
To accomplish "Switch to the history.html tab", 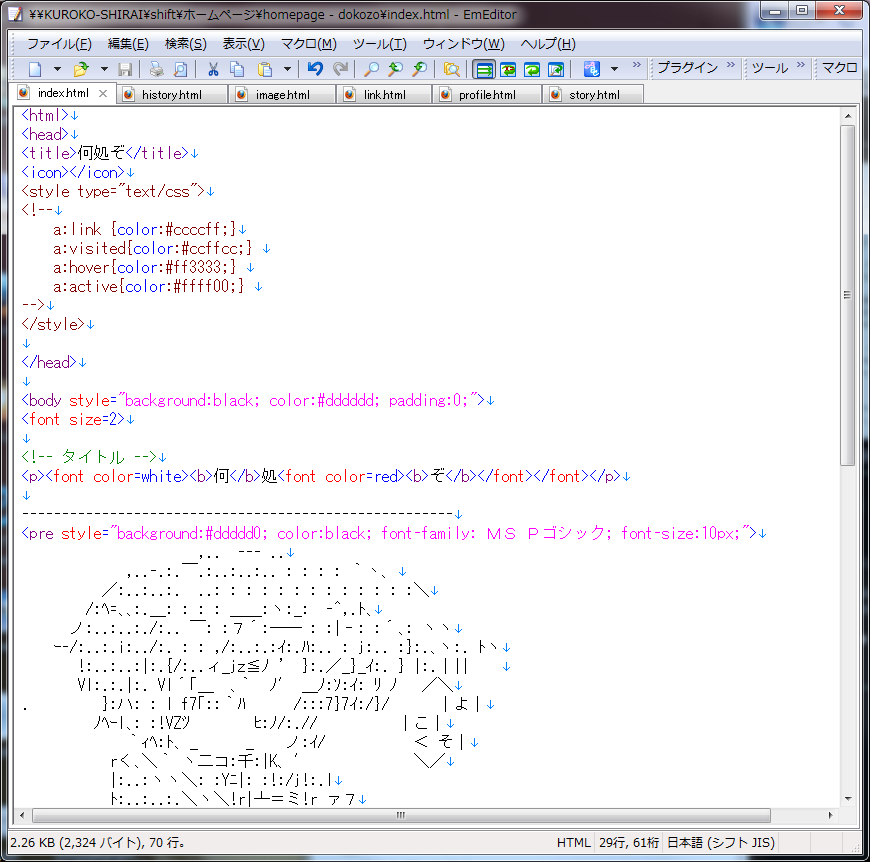I will tap(171, 95).
